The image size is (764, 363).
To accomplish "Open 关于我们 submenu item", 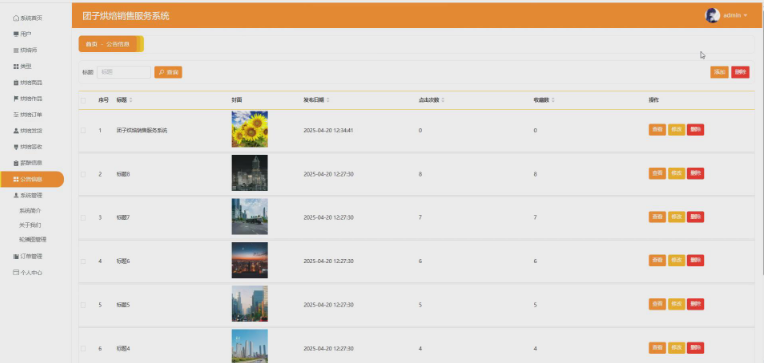I will click(30, 225).
